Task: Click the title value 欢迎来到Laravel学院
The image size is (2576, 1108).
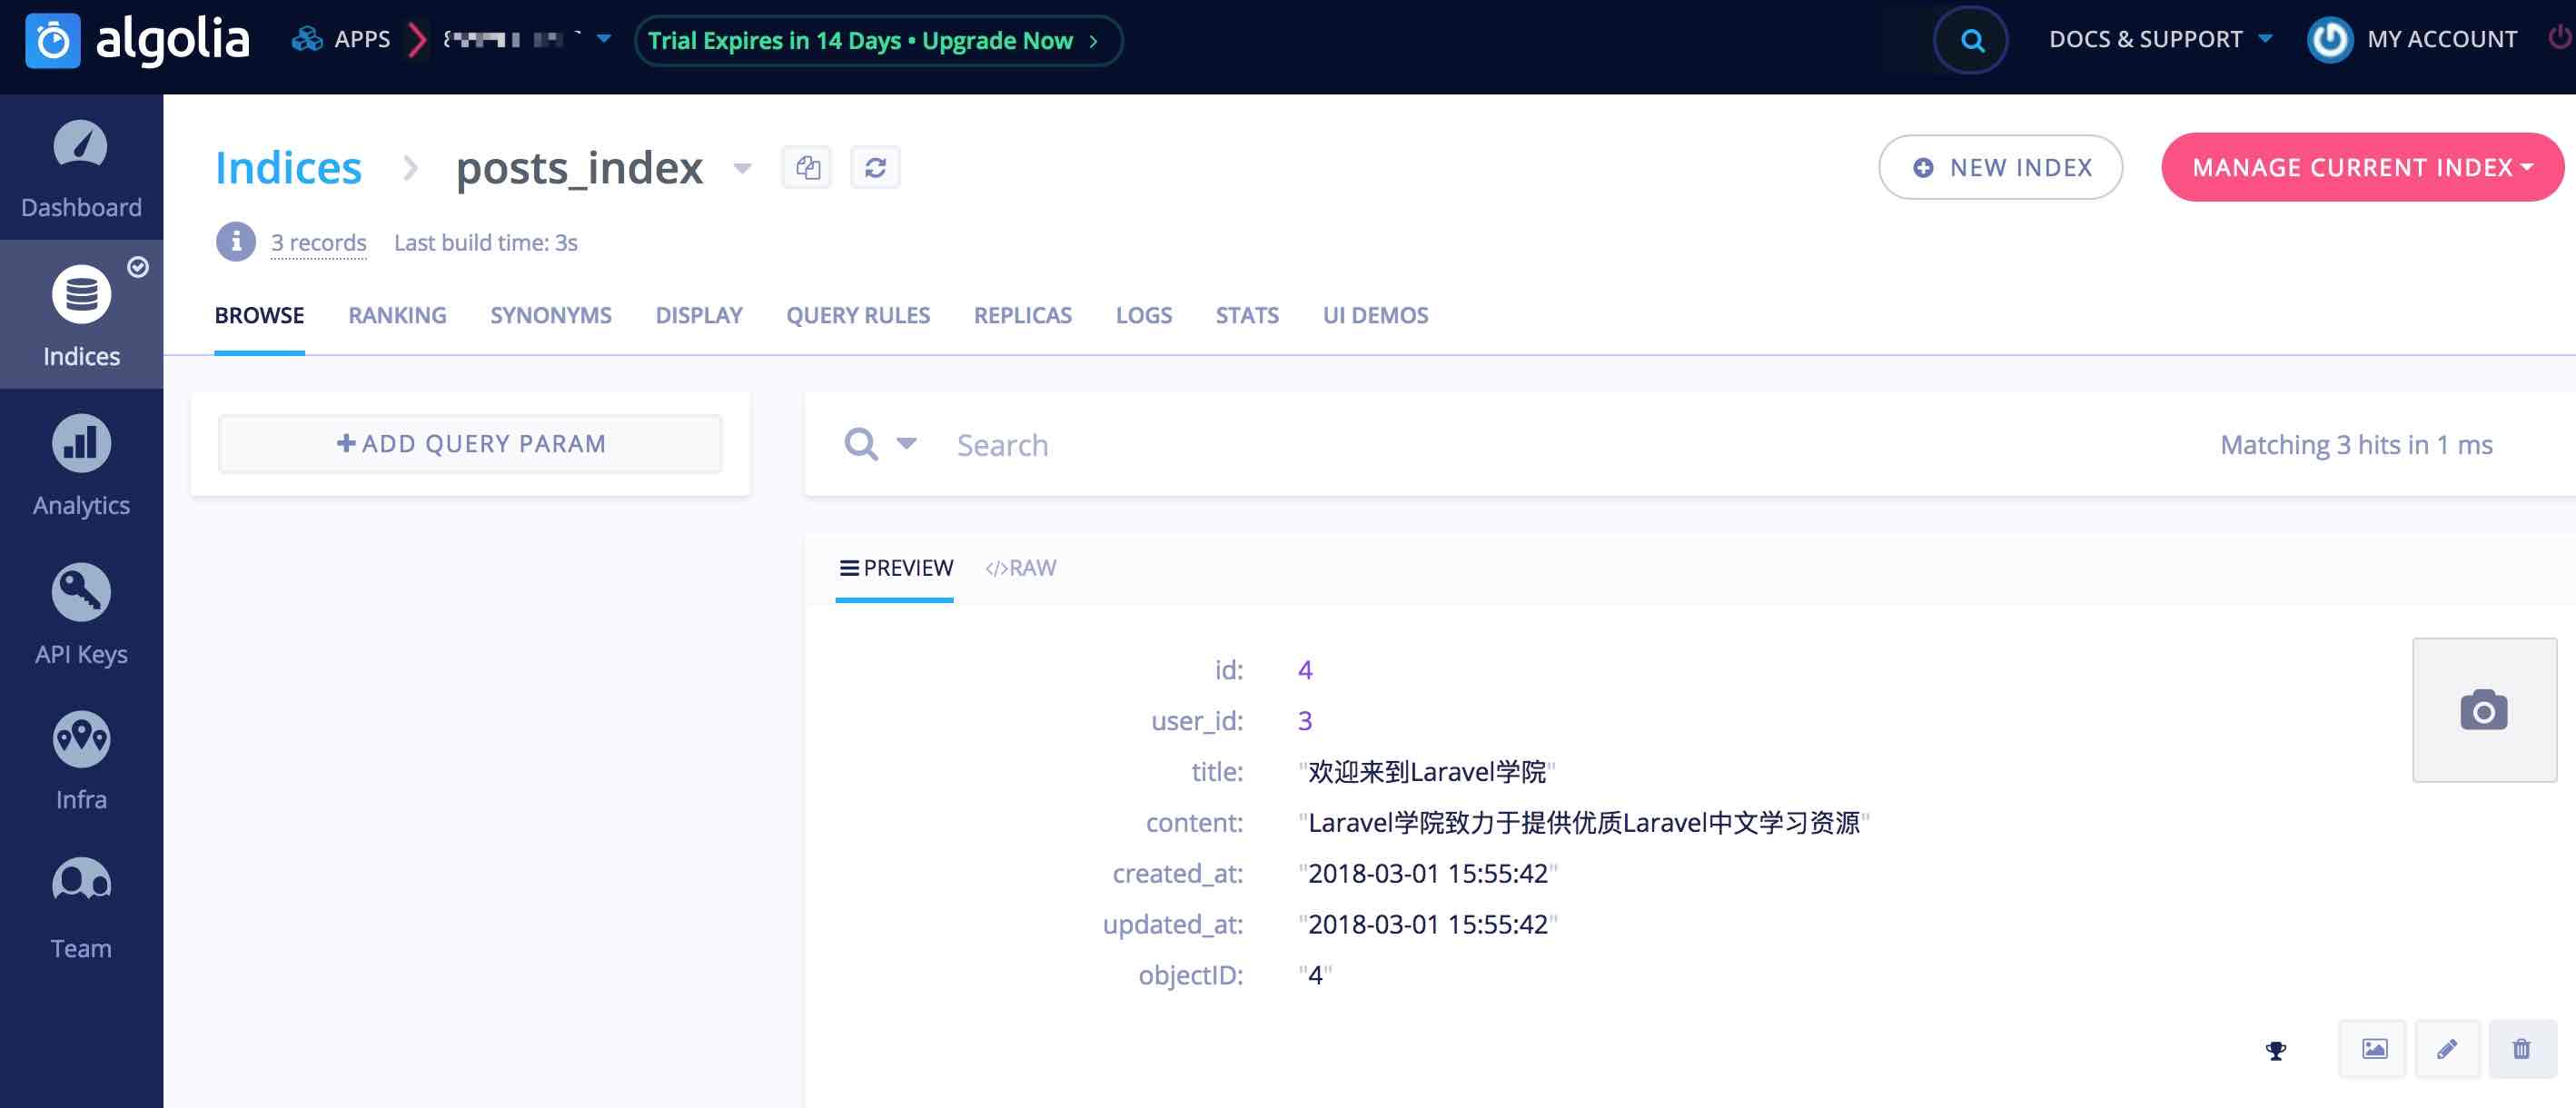Action: pyautogui.click(x=1427, y=771)
